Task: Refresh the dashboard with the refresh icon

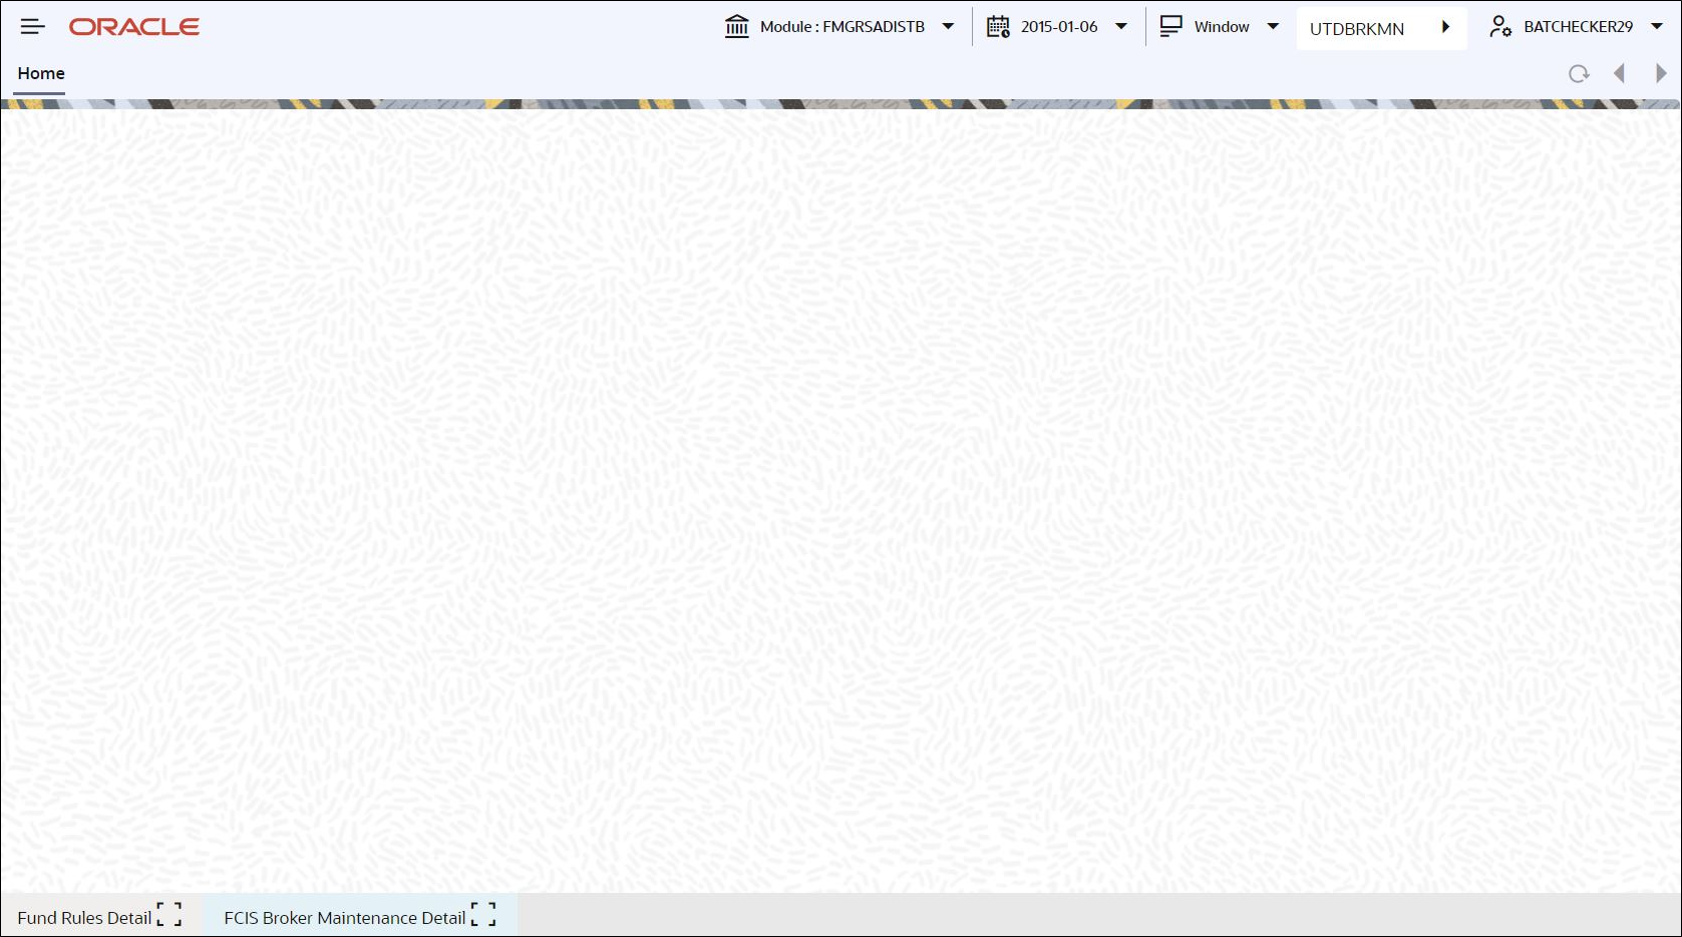Action: click(1578, 74)
